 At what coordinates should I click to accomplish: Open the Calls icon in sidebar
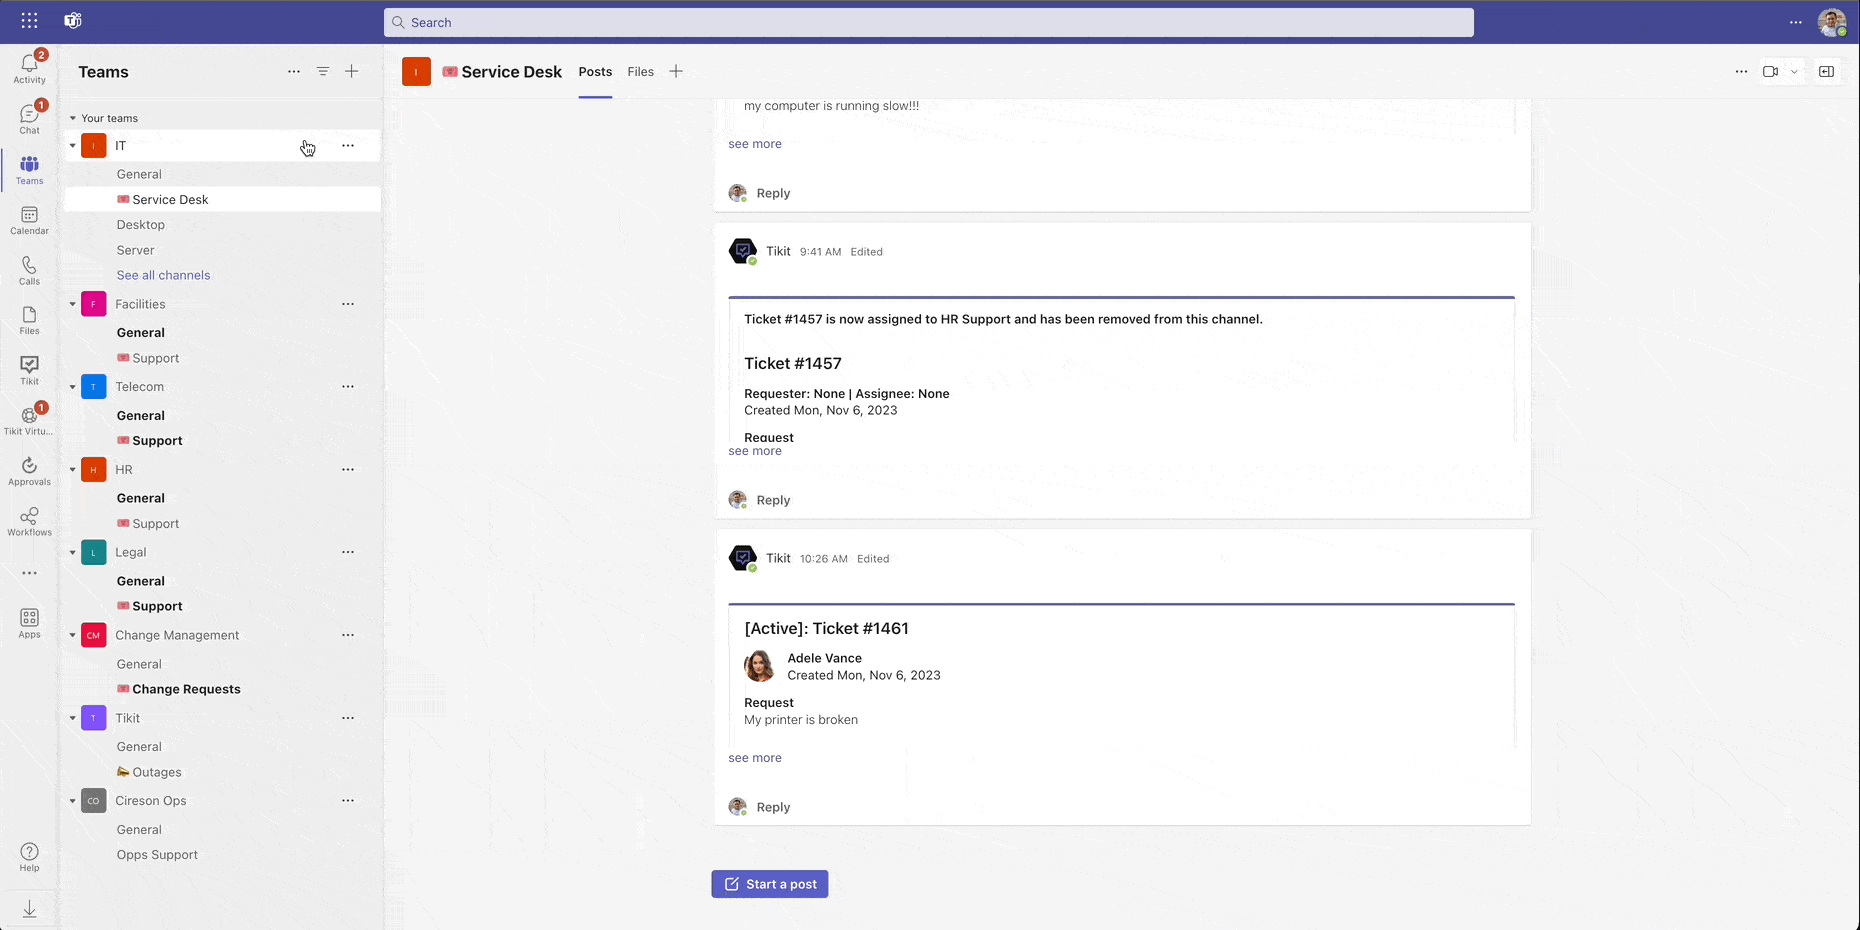tap(29, 270)
